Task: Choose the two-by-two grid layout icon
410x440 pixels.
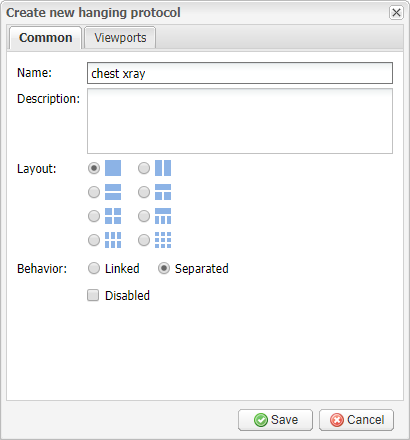Action: 113,216
